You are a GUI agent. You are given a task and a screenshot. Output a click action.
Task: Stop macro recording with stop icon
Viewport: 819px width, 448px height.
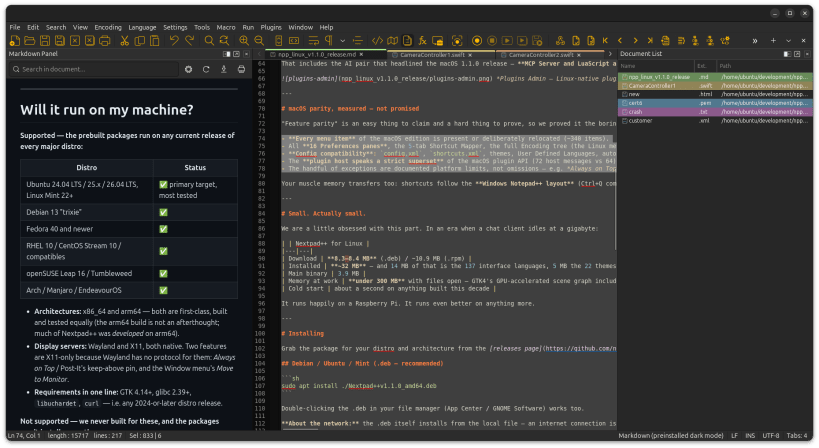pos(492,41)
